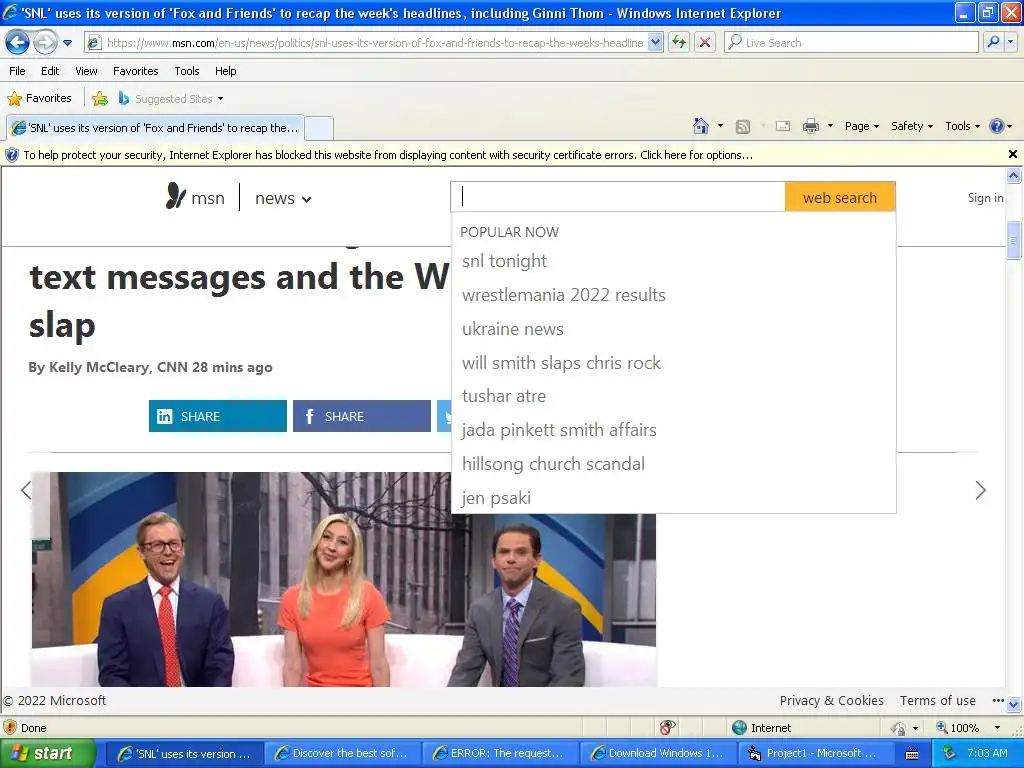This screenshot has width=1024, height=768.
Task: Open the View menu
Action: pyautogui.click(x=86, y=71)
